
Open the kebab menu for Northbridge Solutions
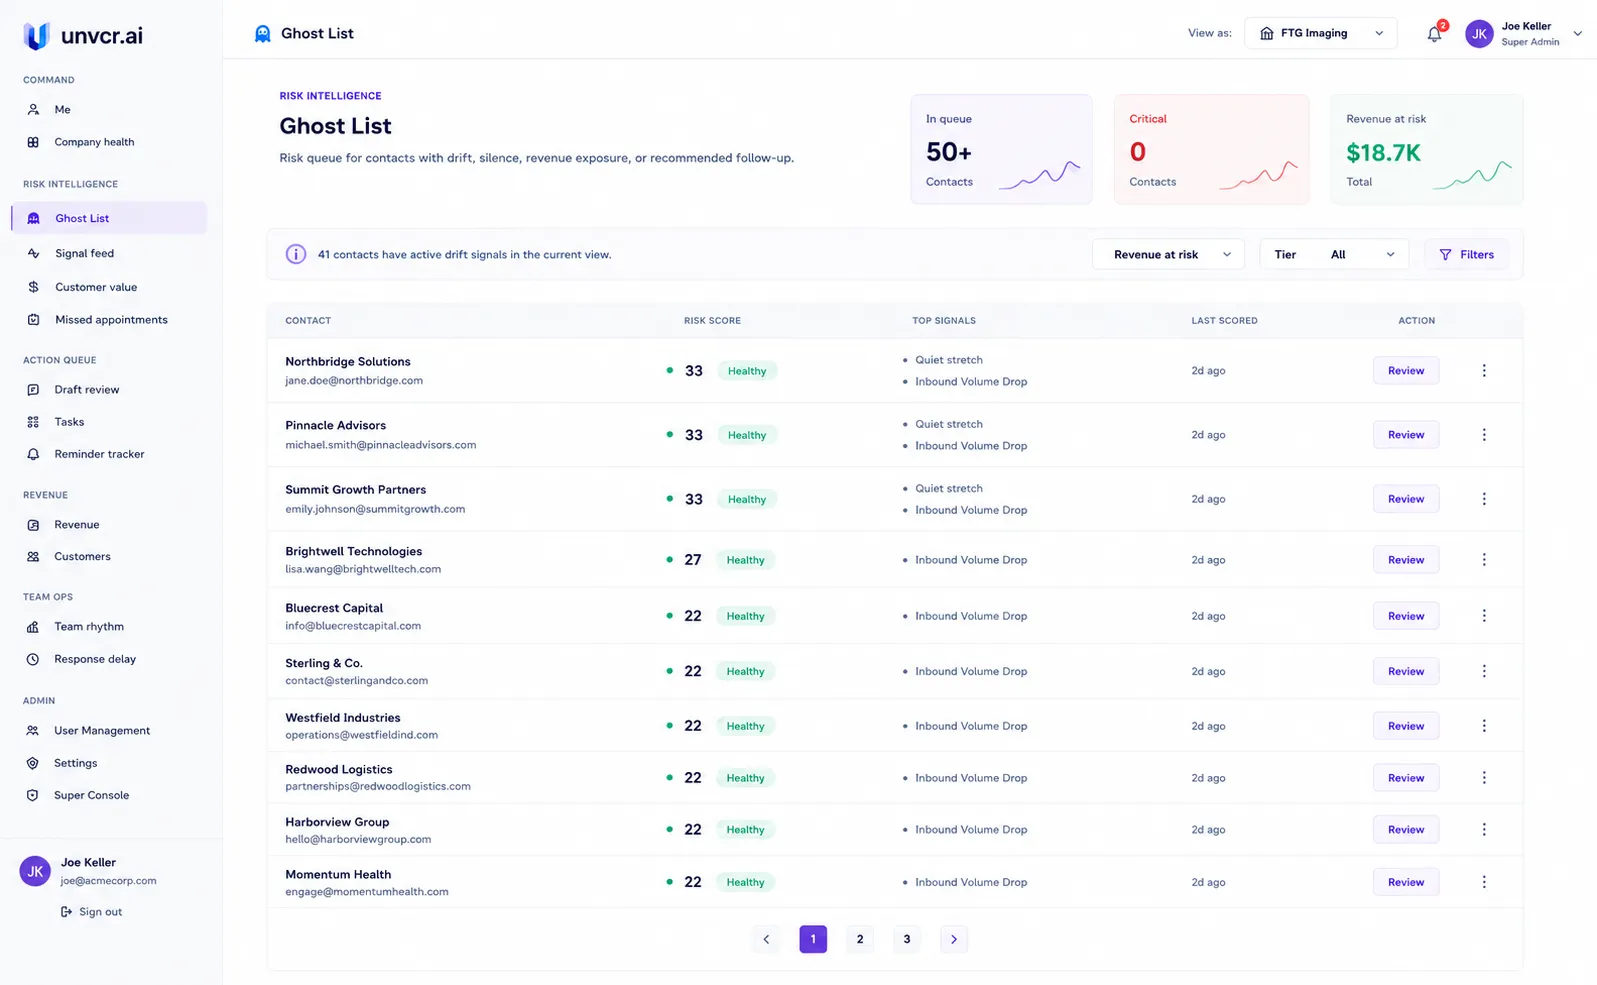click(1484, 371)
